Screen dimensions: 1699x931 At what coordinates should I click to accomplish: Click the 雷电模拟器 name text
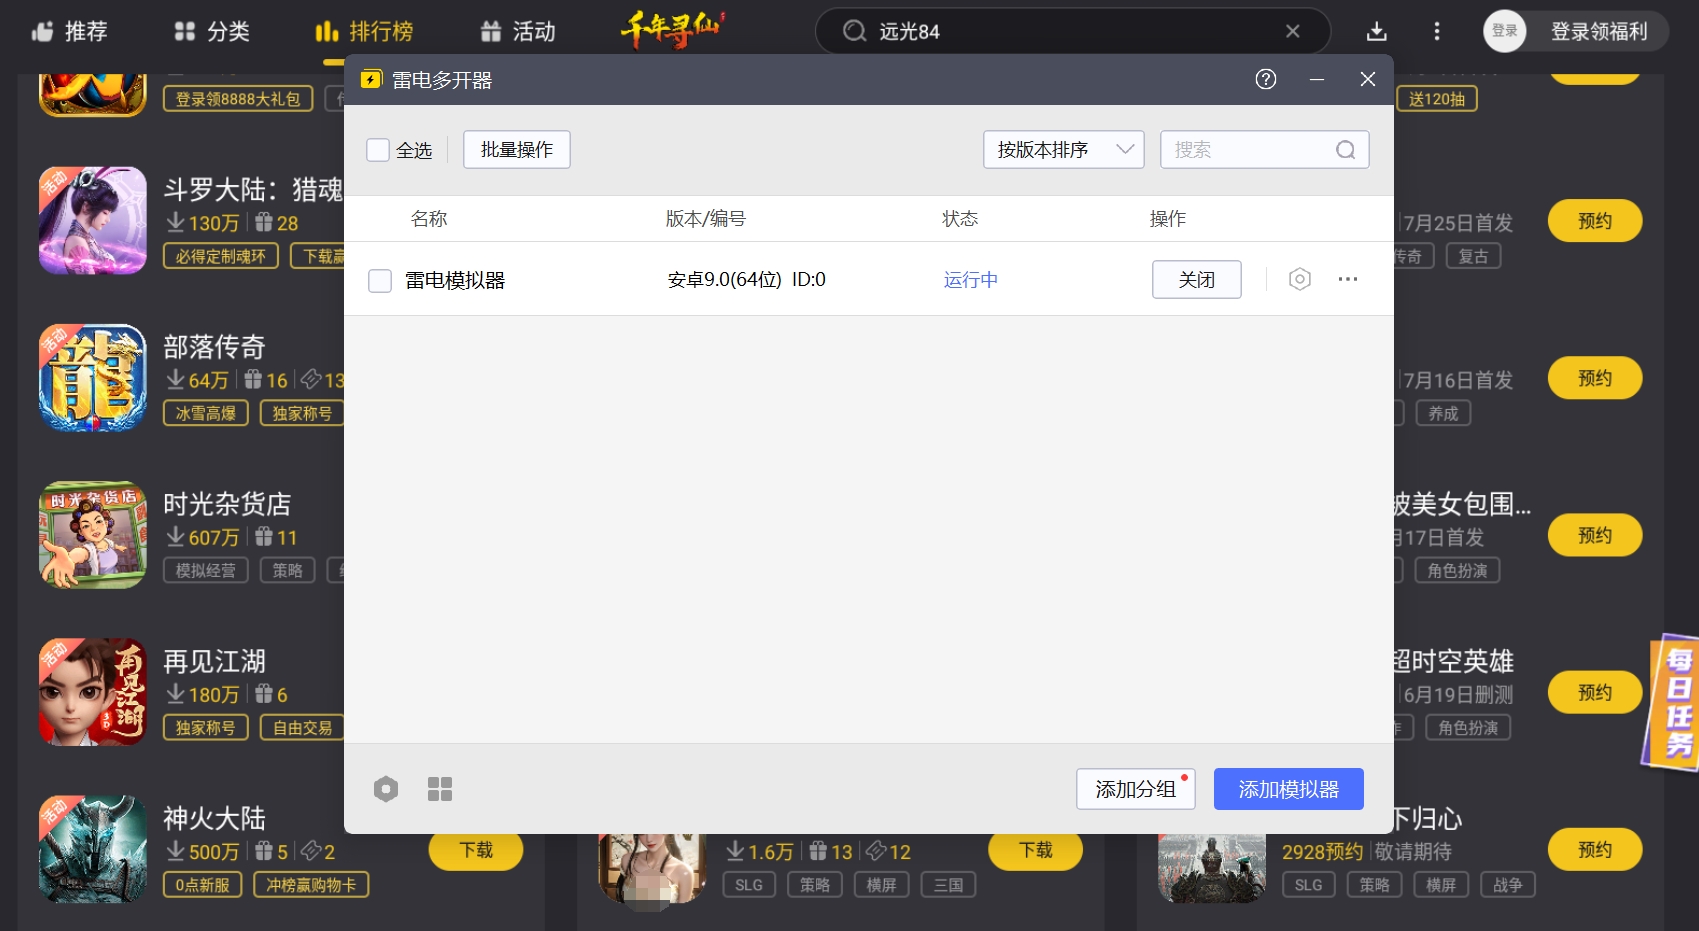455,281
